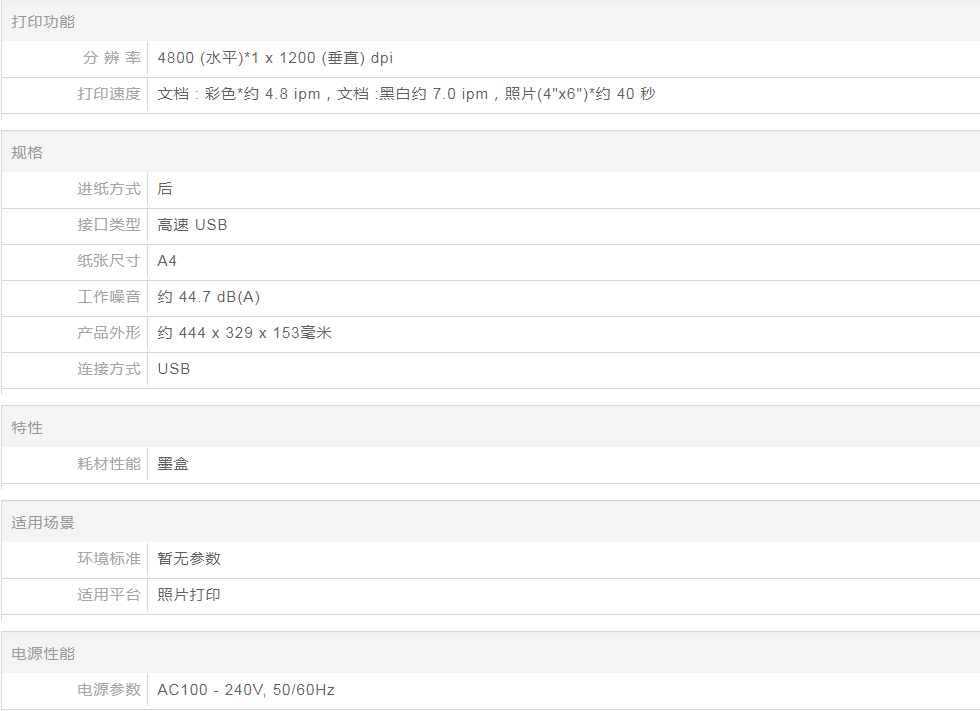Click the 接口类型 row label
The height and width of the screenshot is (711, 980).
click(109, 225)
